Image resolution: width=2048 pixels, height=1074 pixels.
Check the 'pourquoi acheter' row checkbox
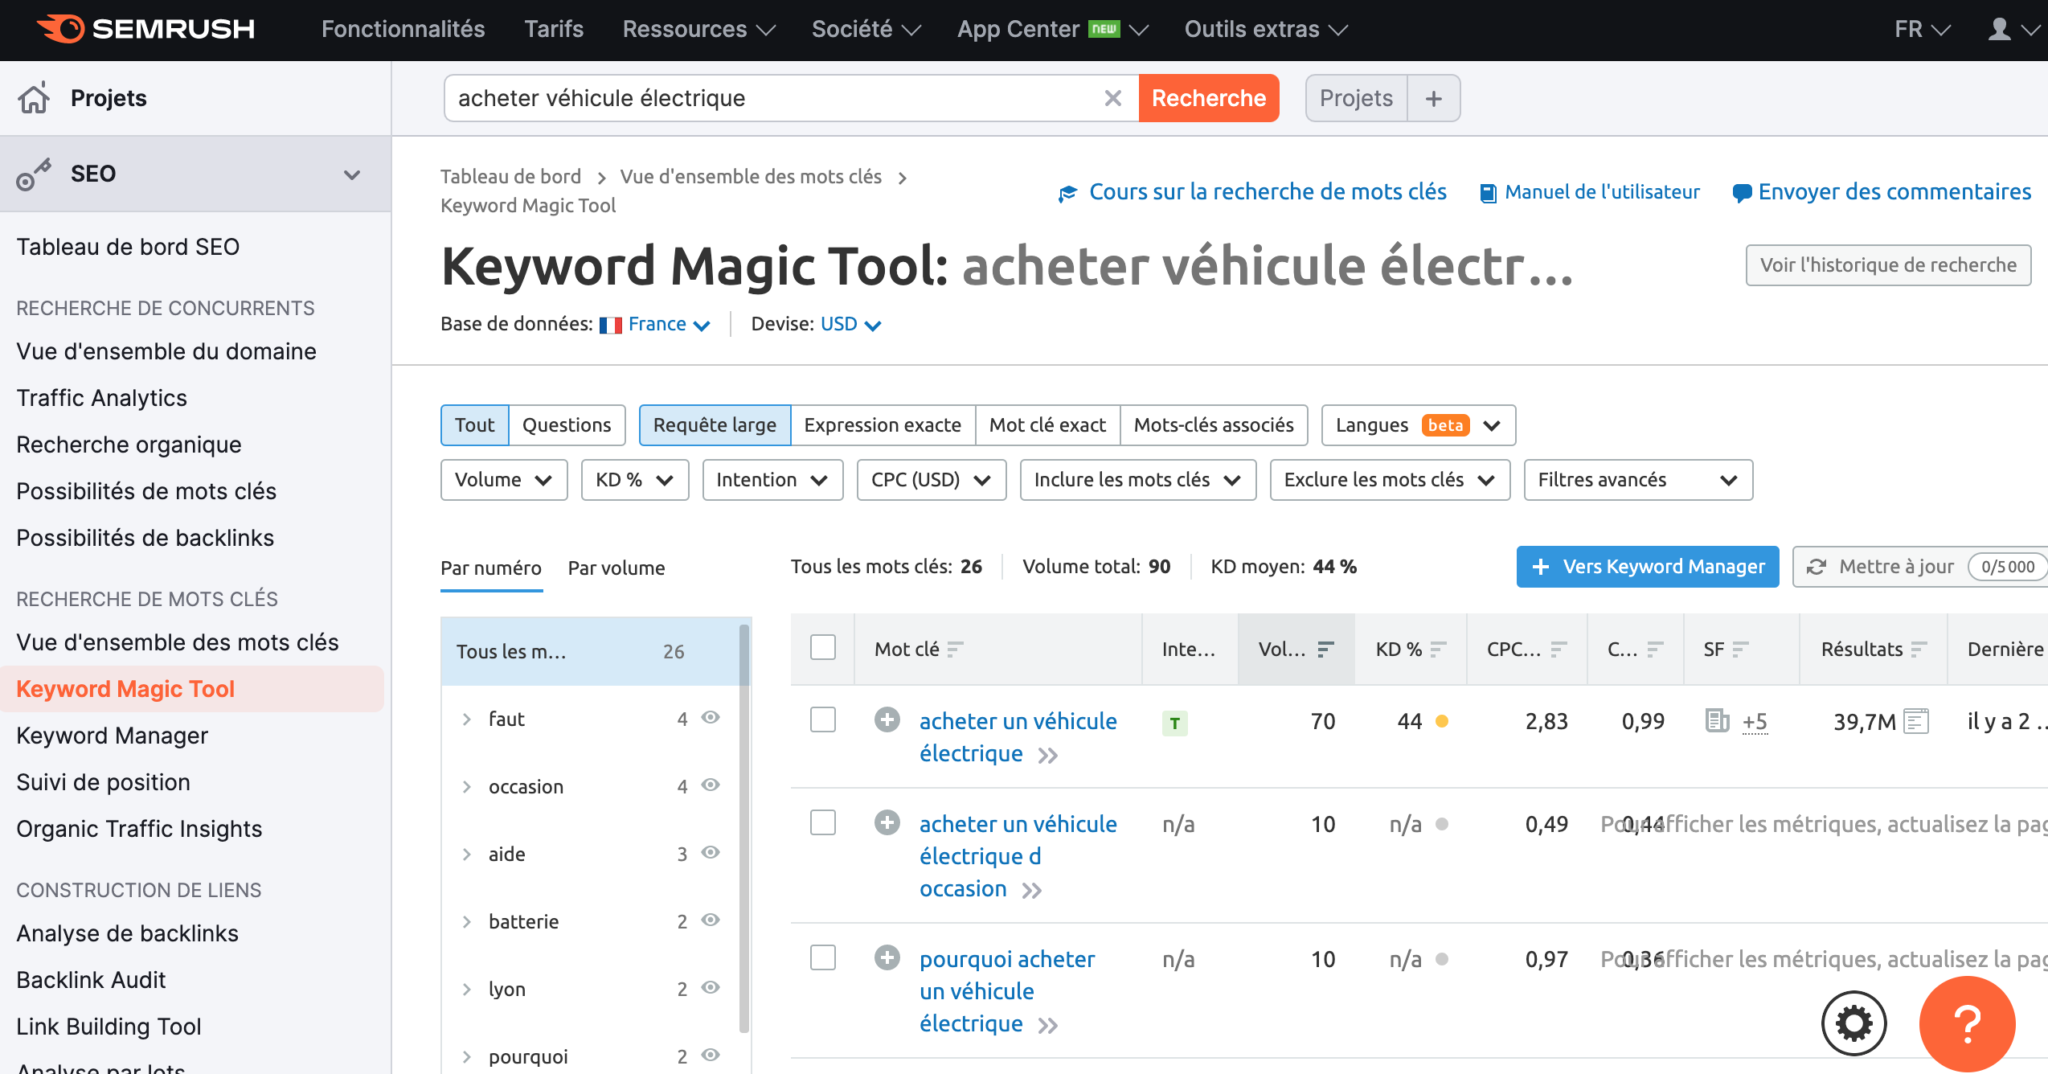[x=823, y=958]
